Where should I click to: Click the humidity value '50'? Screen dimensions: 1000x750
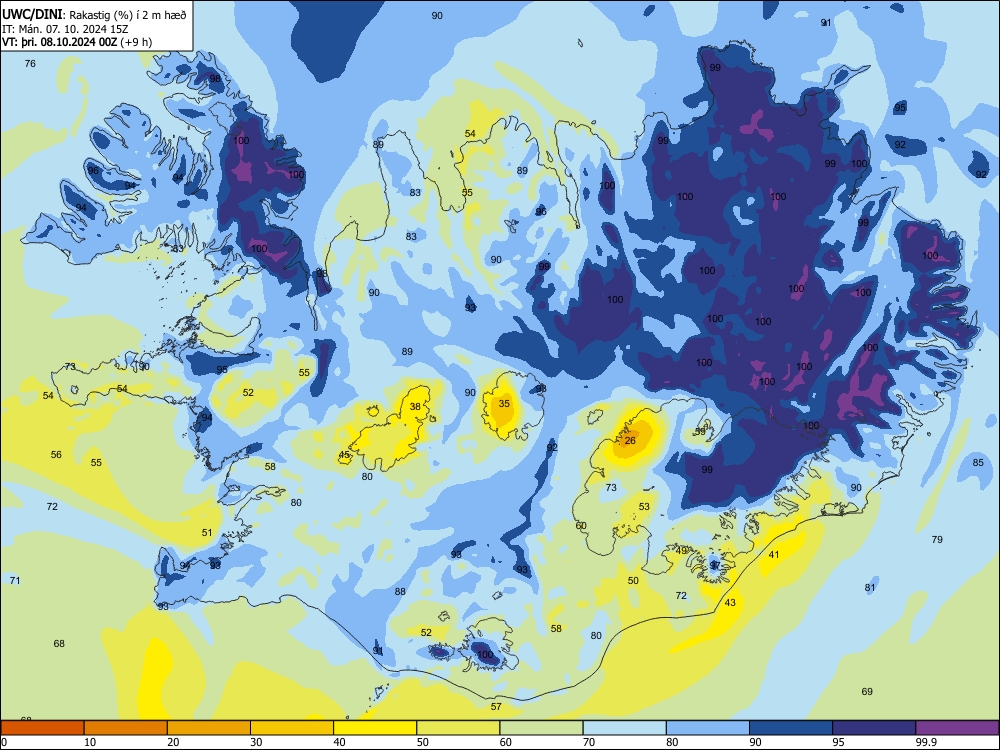(633, 581)
